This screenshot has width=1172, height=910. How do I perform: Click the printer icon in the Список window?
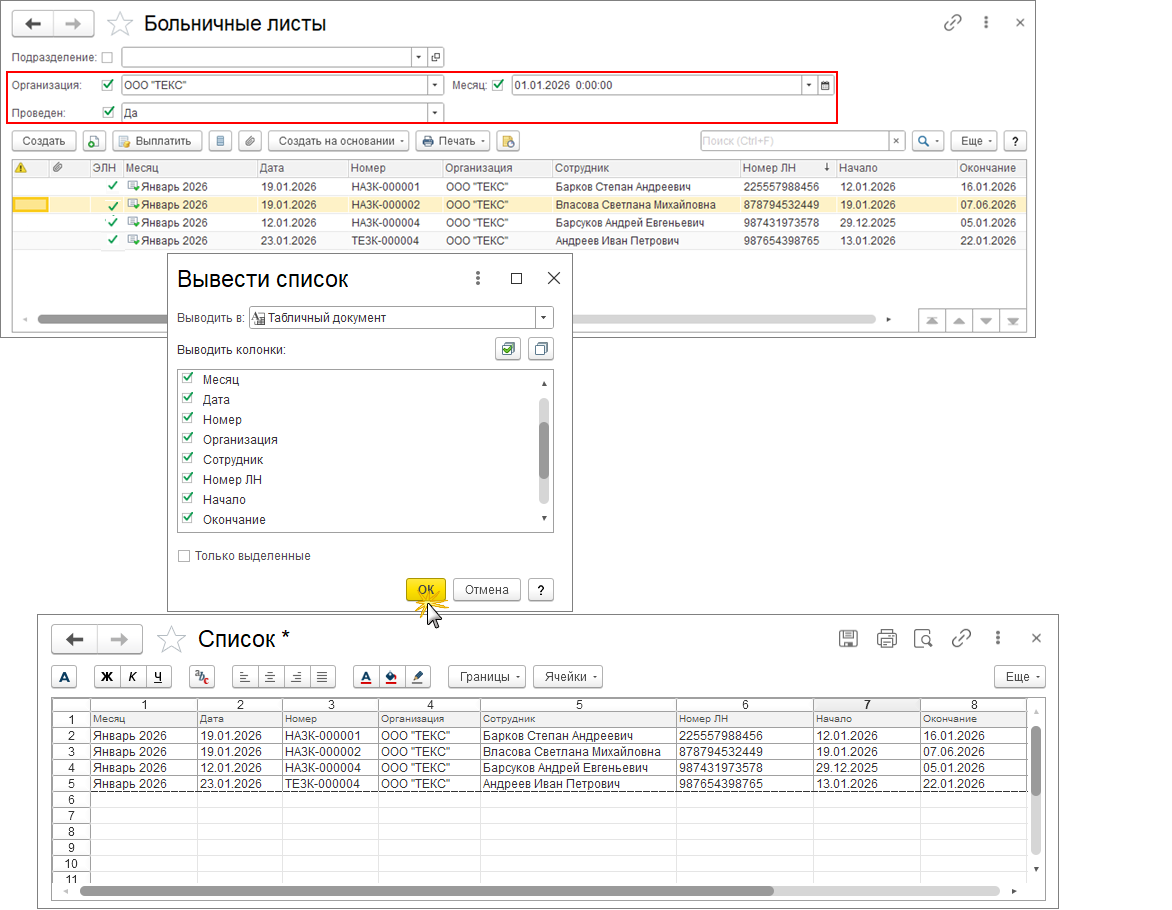tap(886, 639)
